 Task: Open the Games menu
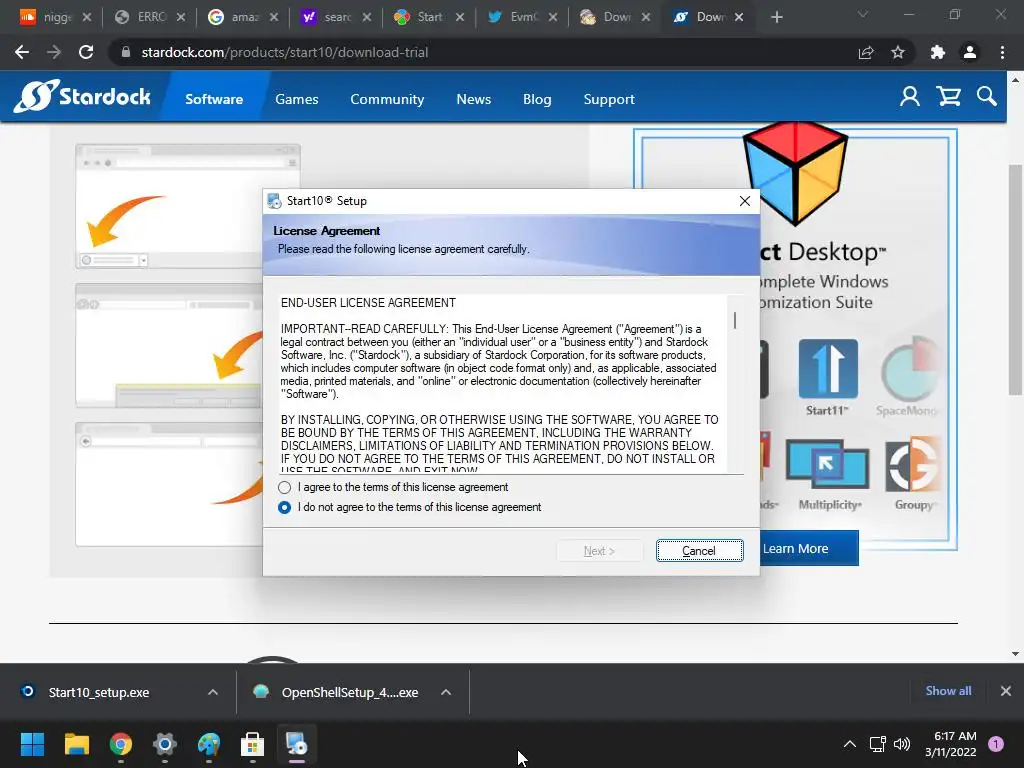click(x=296, y=99)
